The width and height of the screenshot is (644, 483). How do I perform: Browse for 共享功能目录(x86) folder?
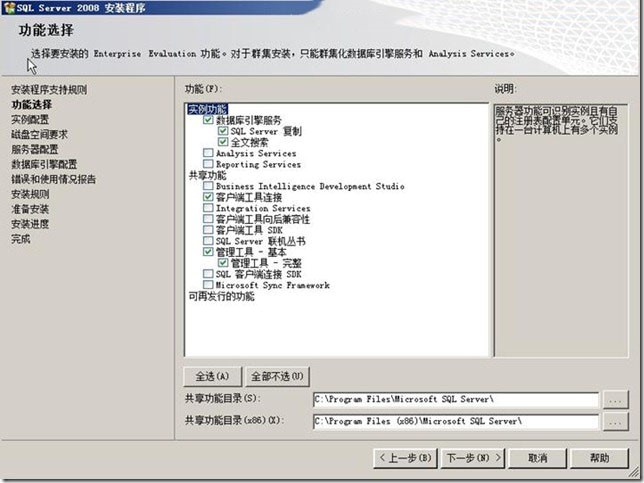tap(615, 422)
